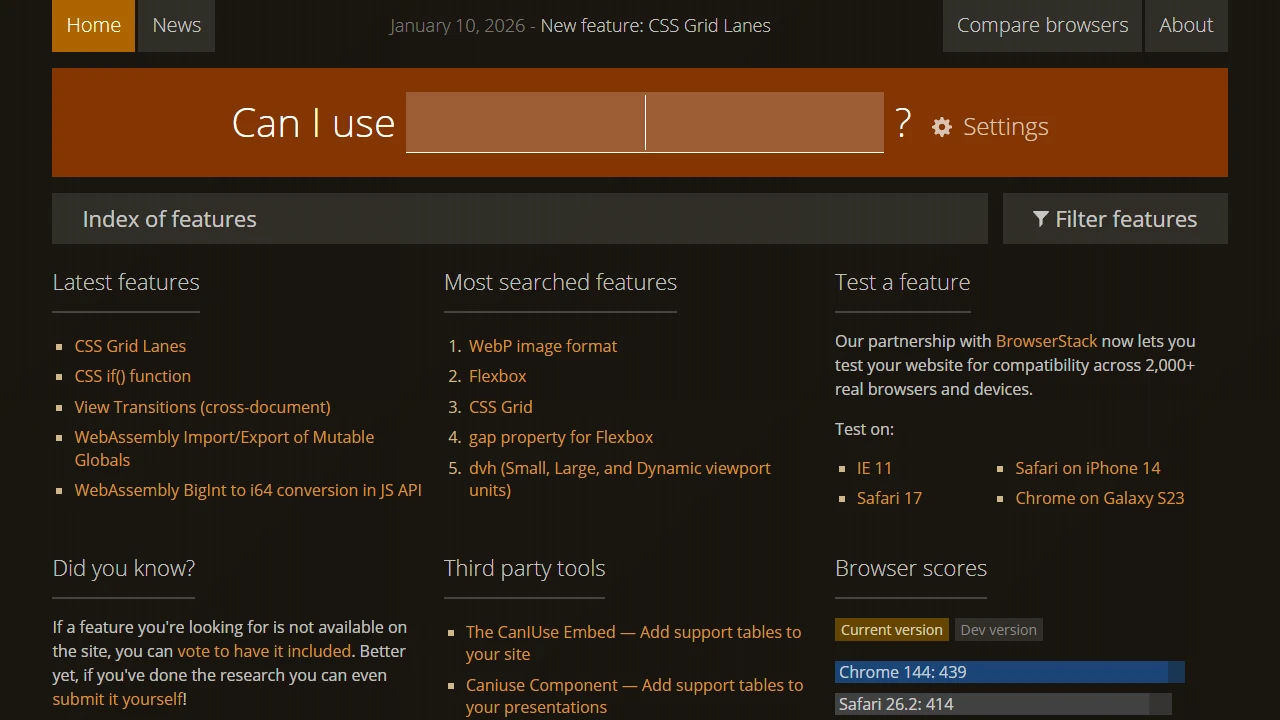This screenshot has height=720, width=1280.
Task: Click the filter funnel icon
Action: pos(1042,218)
